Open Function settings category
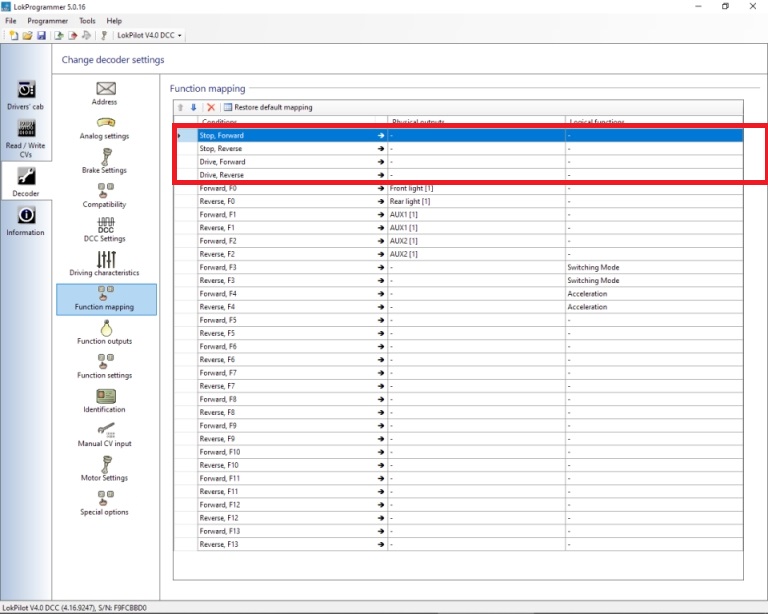Screen dimensions: 768x614 105,367
